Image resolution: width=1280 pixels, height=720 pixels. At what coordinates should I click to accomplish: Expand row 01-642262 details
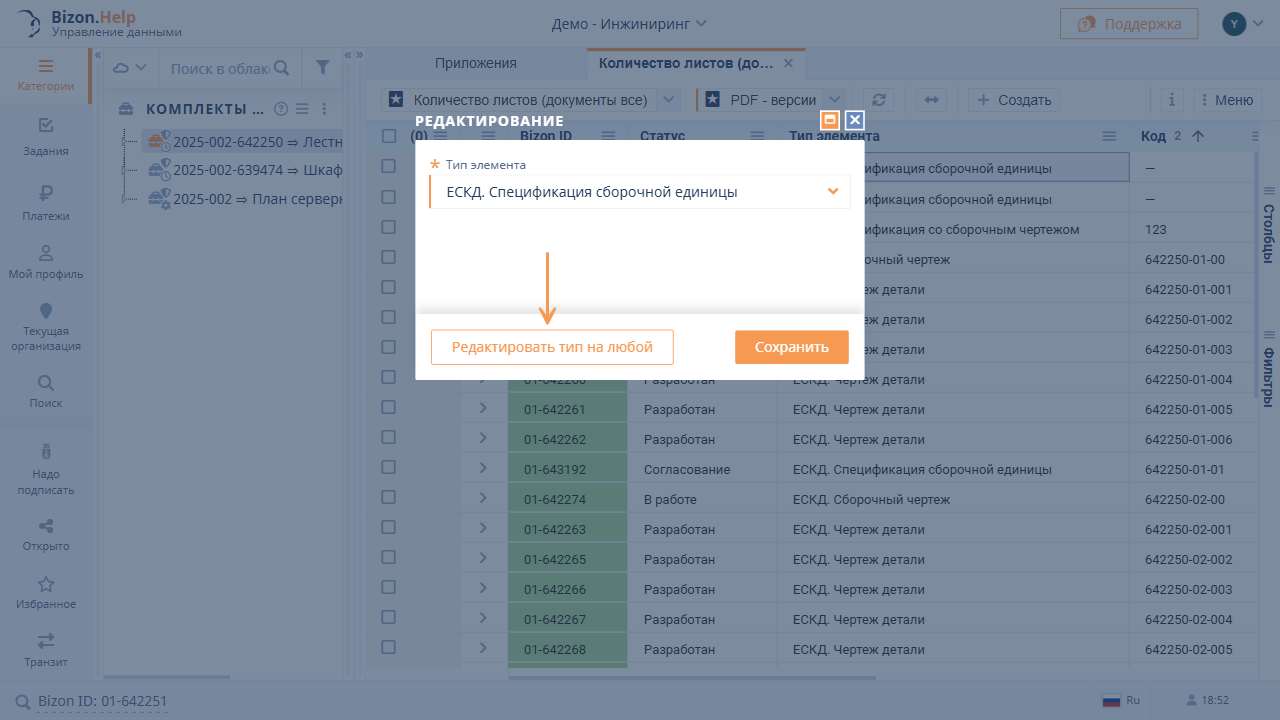point(483,438)
